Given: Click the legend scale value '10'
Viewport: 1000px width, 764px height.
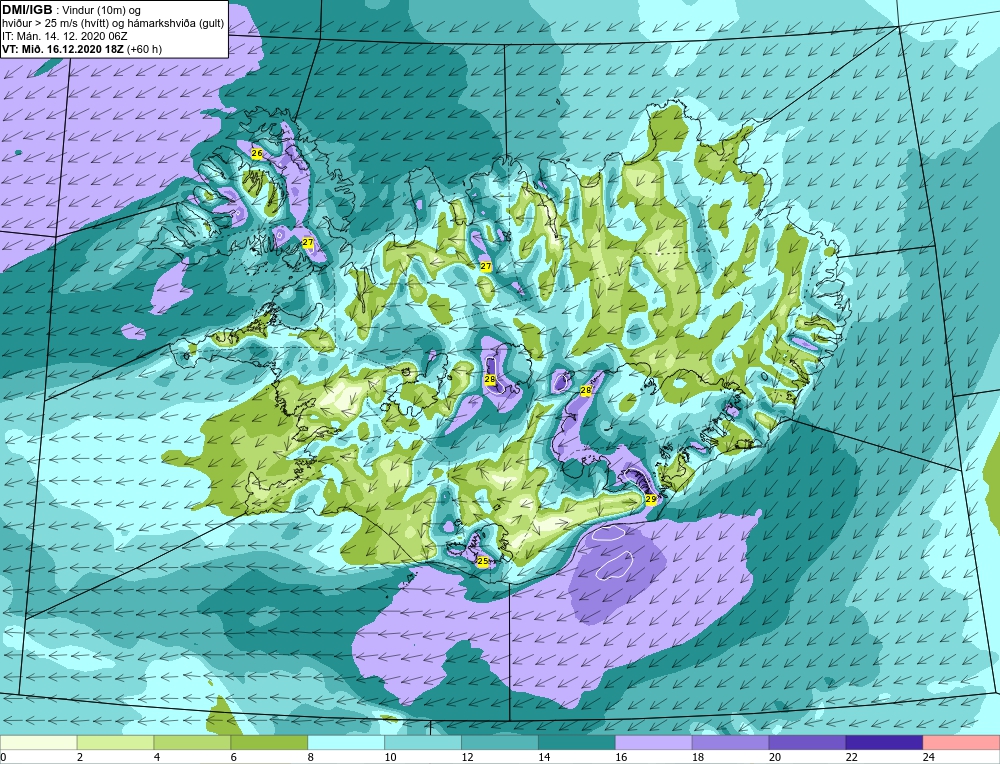Looking at the screenshot, I should point(390,757).
